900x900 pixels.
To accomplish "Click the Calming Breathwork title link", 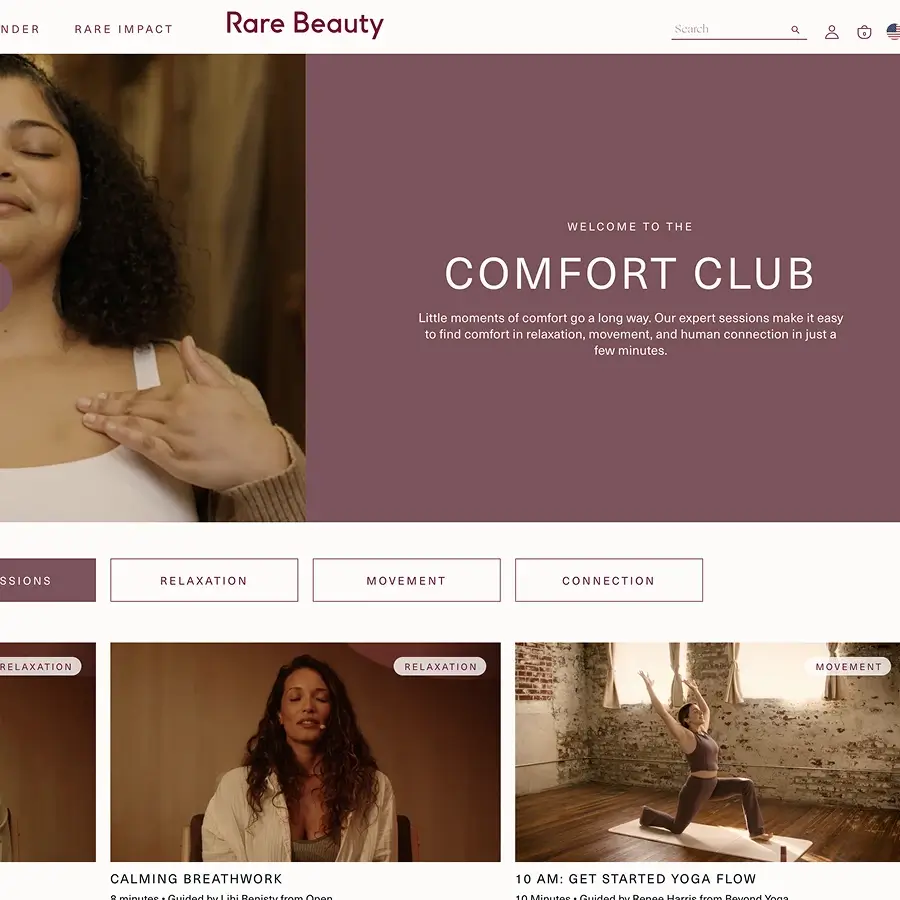I will point(196,879).
